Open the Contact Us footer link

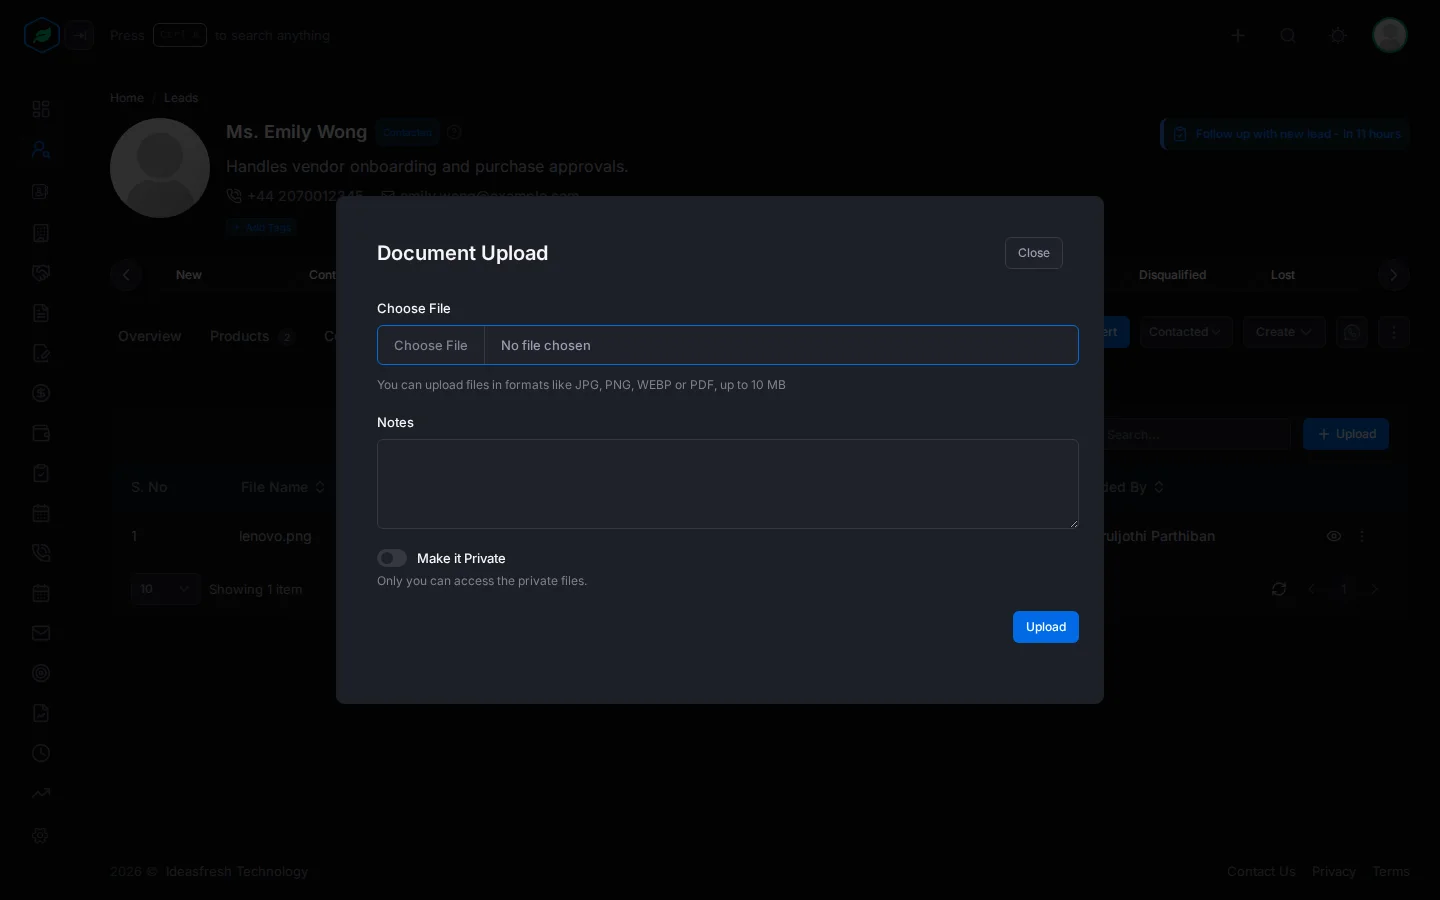(1261, 872)
